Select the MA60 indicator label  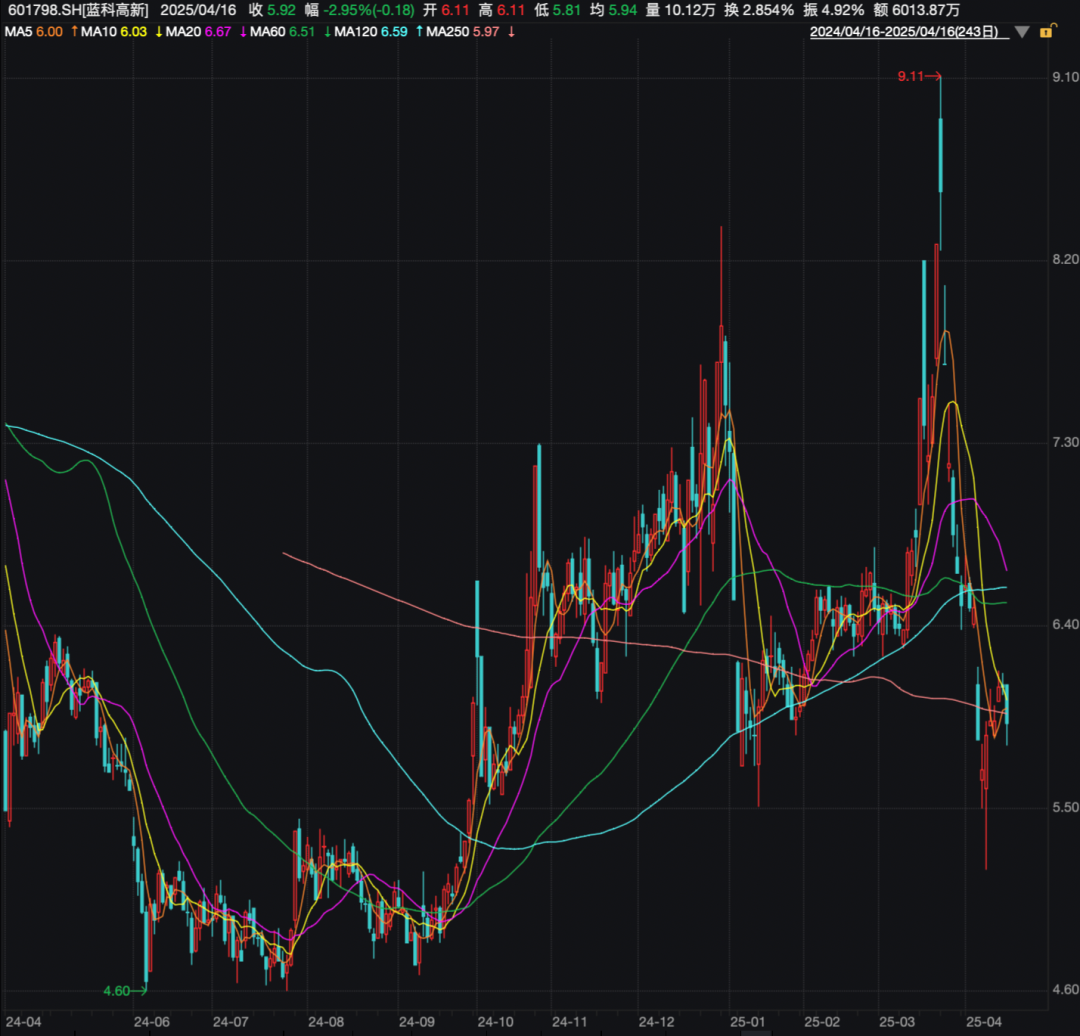(x=268, y=32)
